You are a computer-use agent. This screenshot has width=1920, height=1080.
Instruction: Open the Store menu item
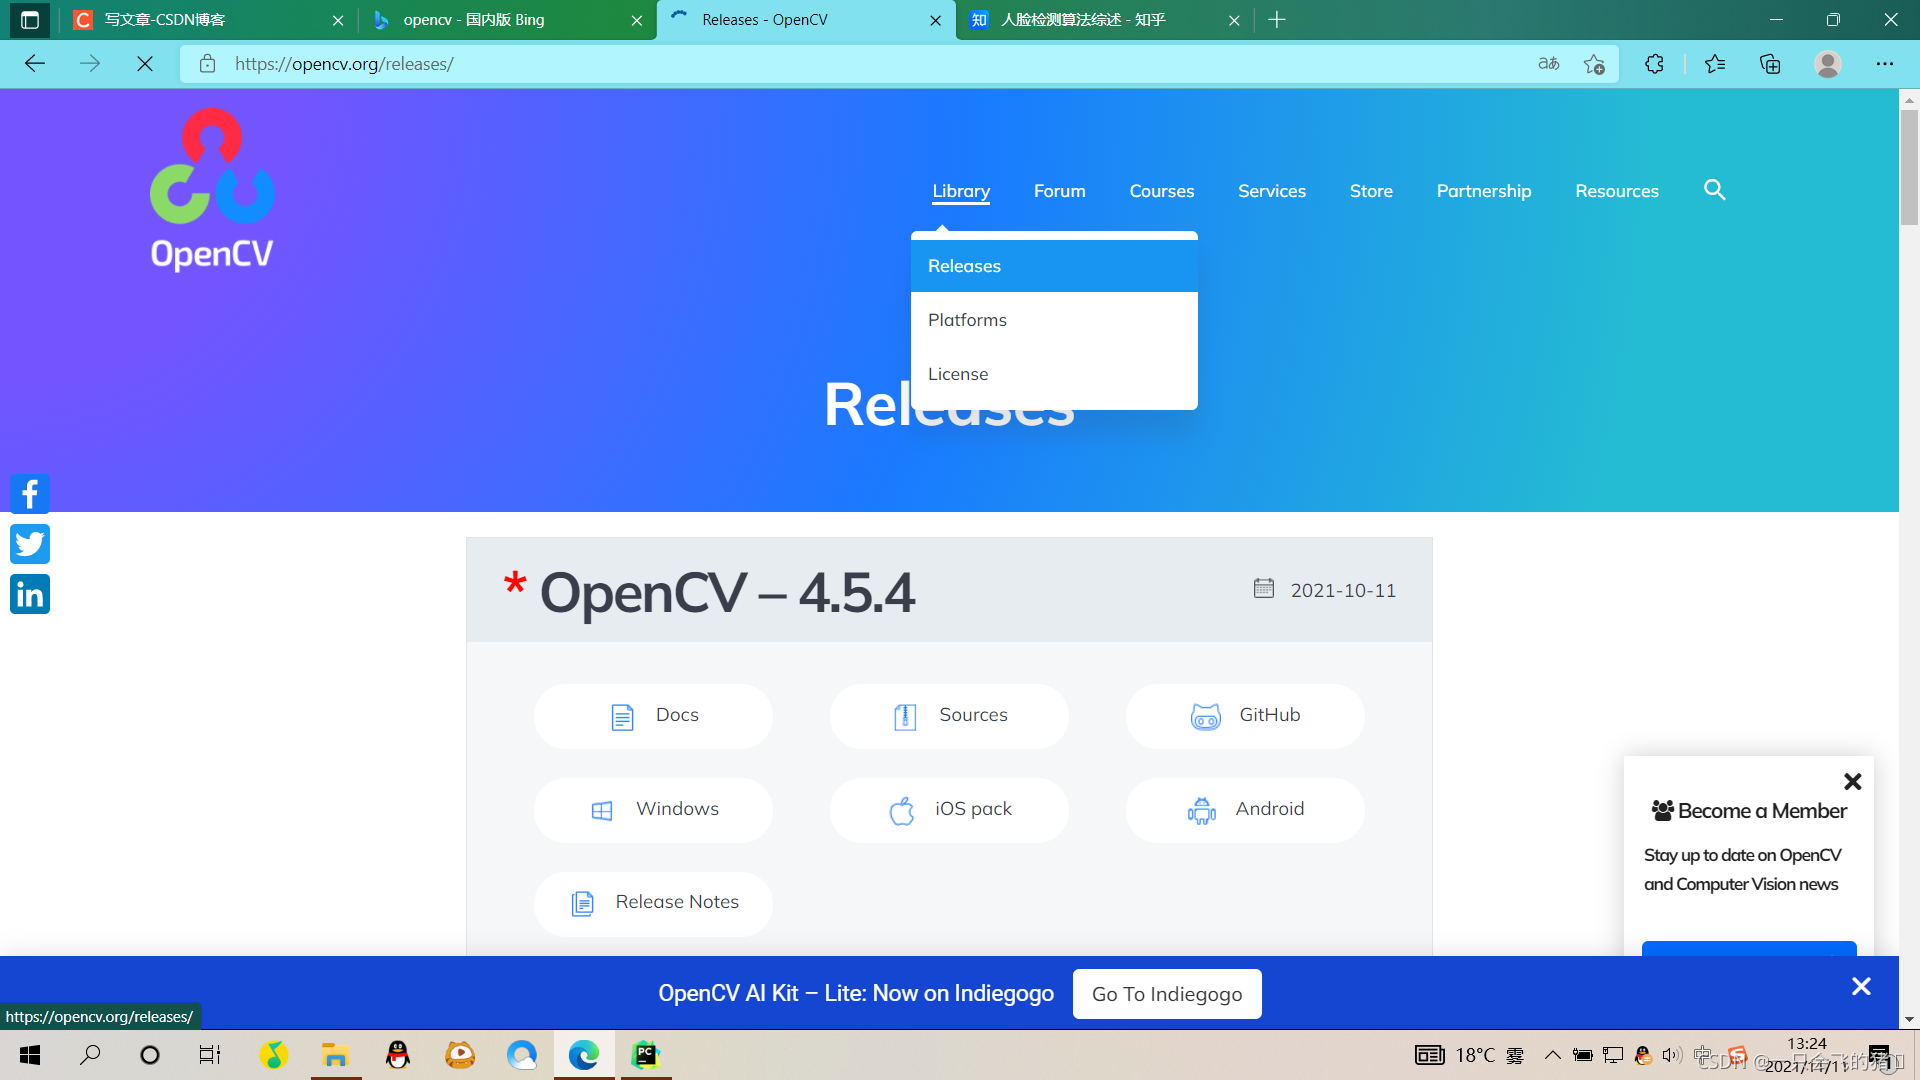pos(1371,191)
